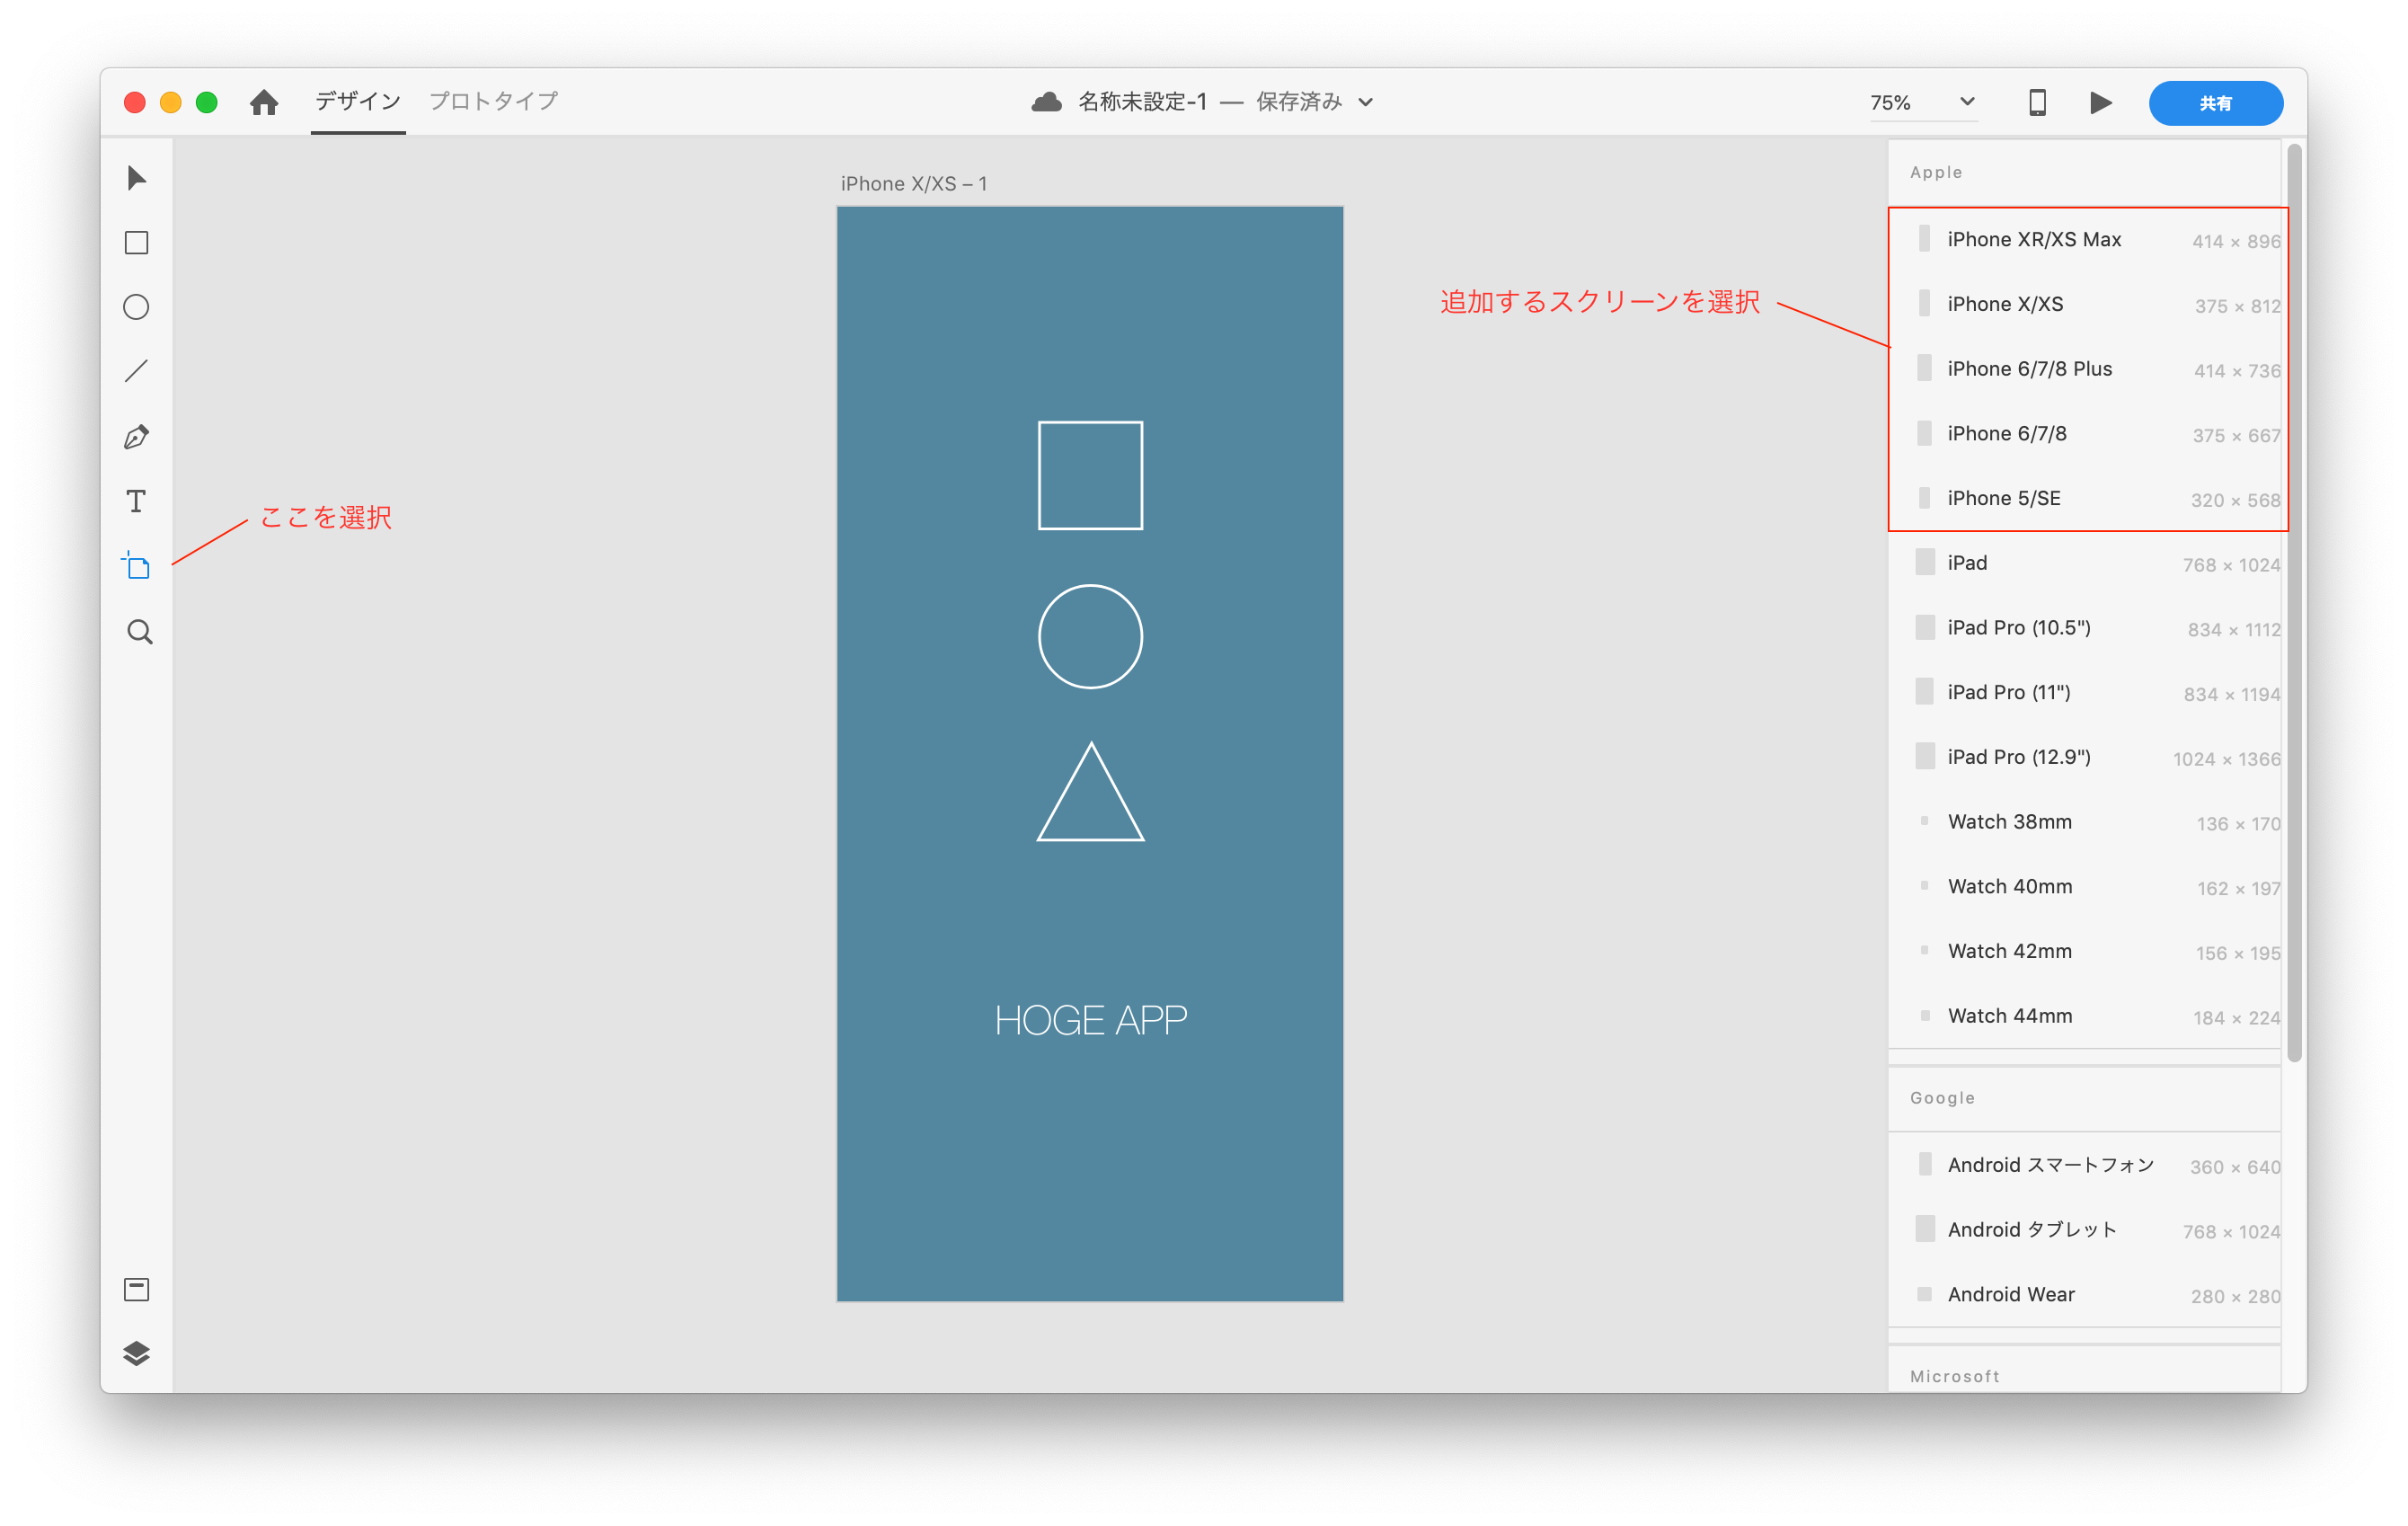Screen dimensions: 2408x1526
Task: Choose iPhone X/XS artboard preset
Action: pyautogui.click(x=2085, y=304)
